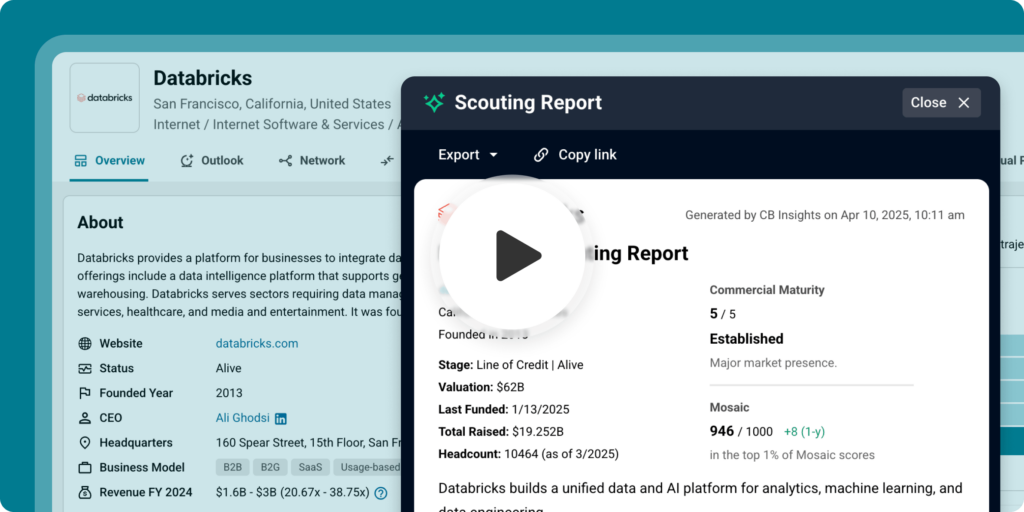This screenshot has width=1024, height=512.
Task: Click the Website globe icon
Action: click(x=84, y=344)
